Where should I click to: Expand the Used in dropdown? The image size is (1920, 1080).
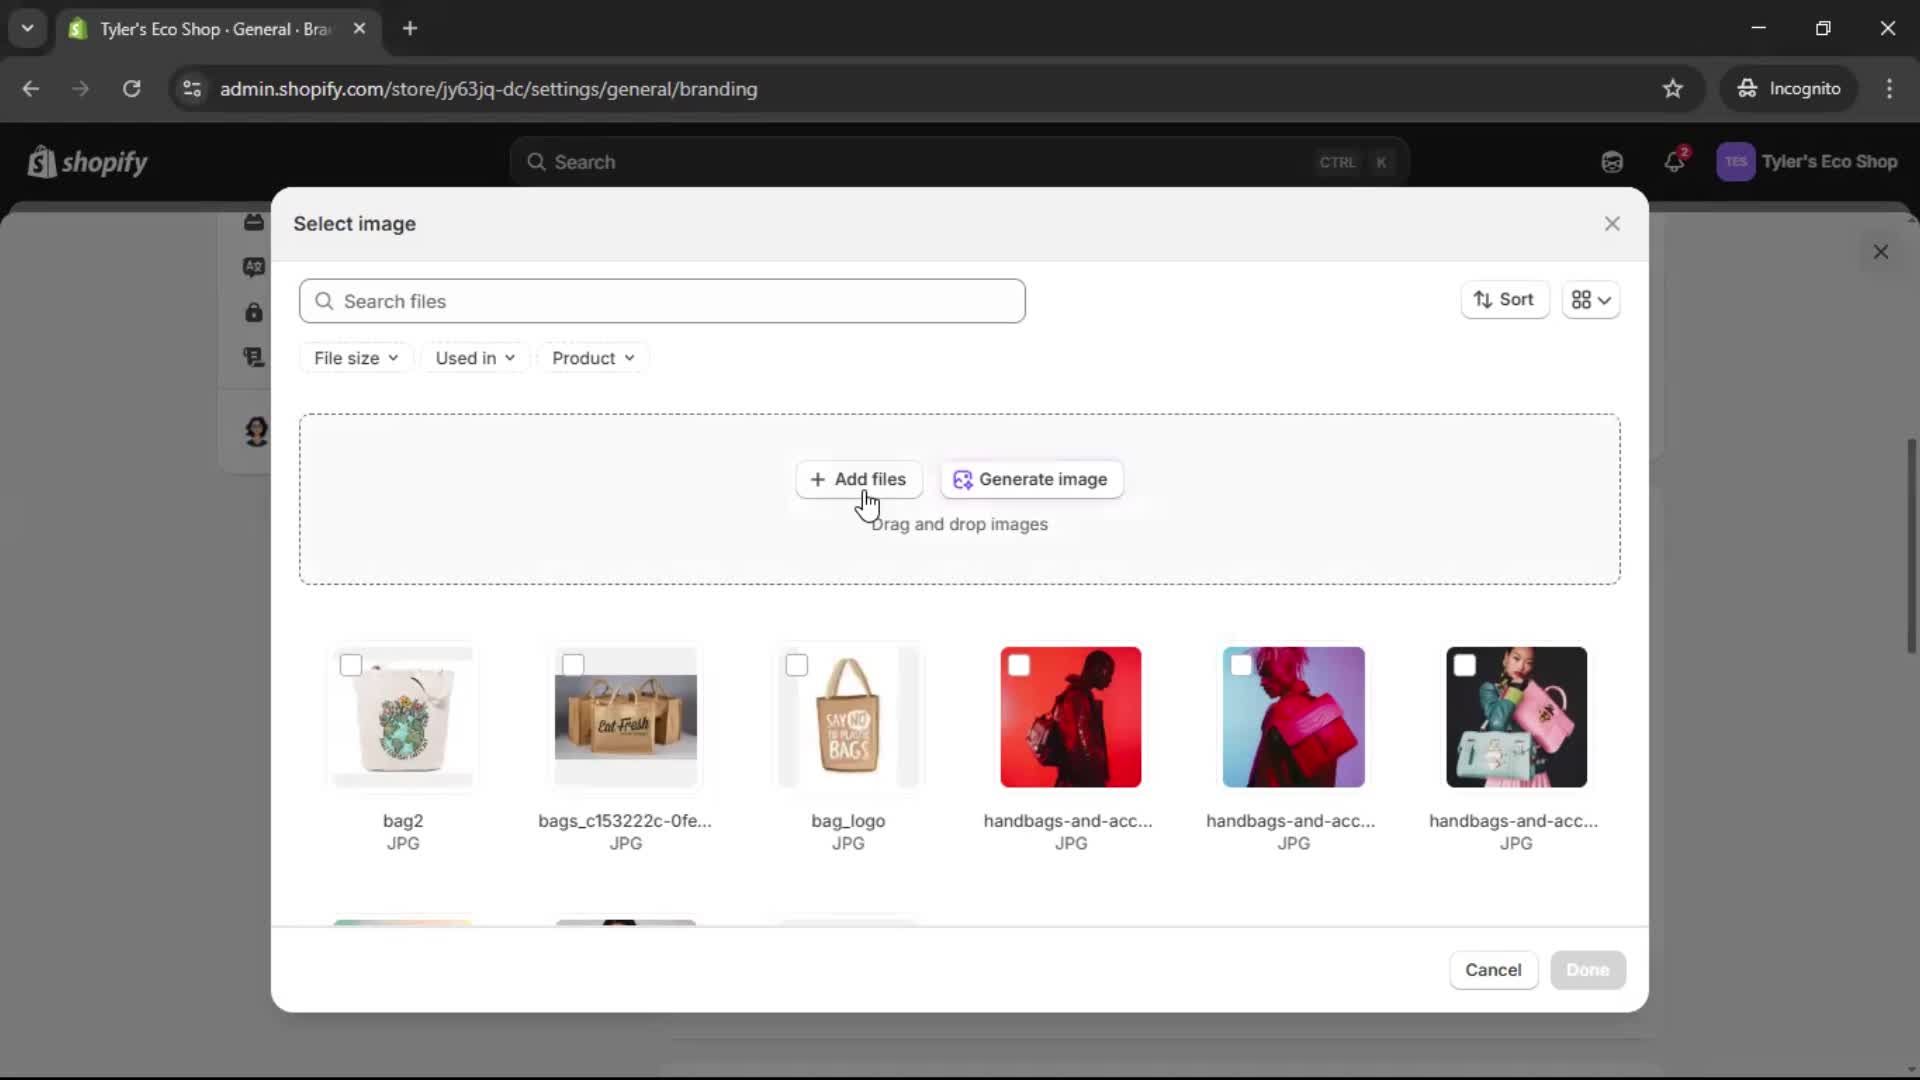[475, 357]
